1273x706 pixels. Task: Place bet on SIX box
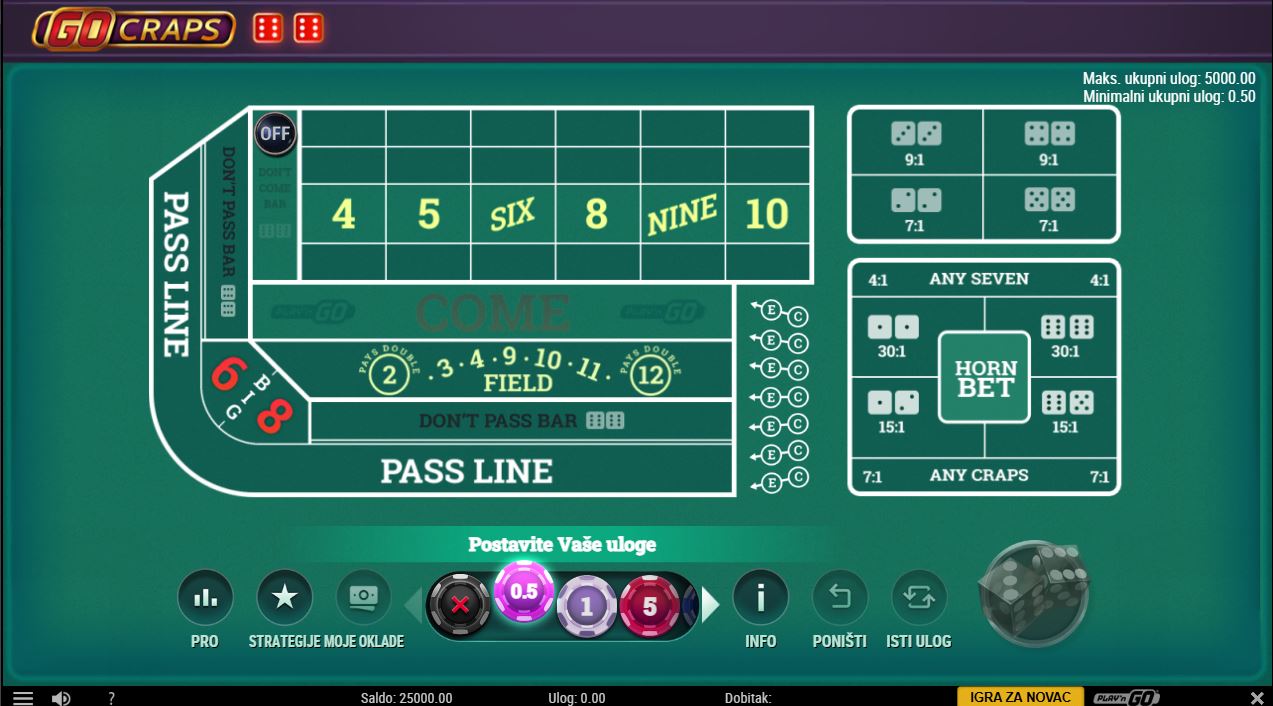513,213
